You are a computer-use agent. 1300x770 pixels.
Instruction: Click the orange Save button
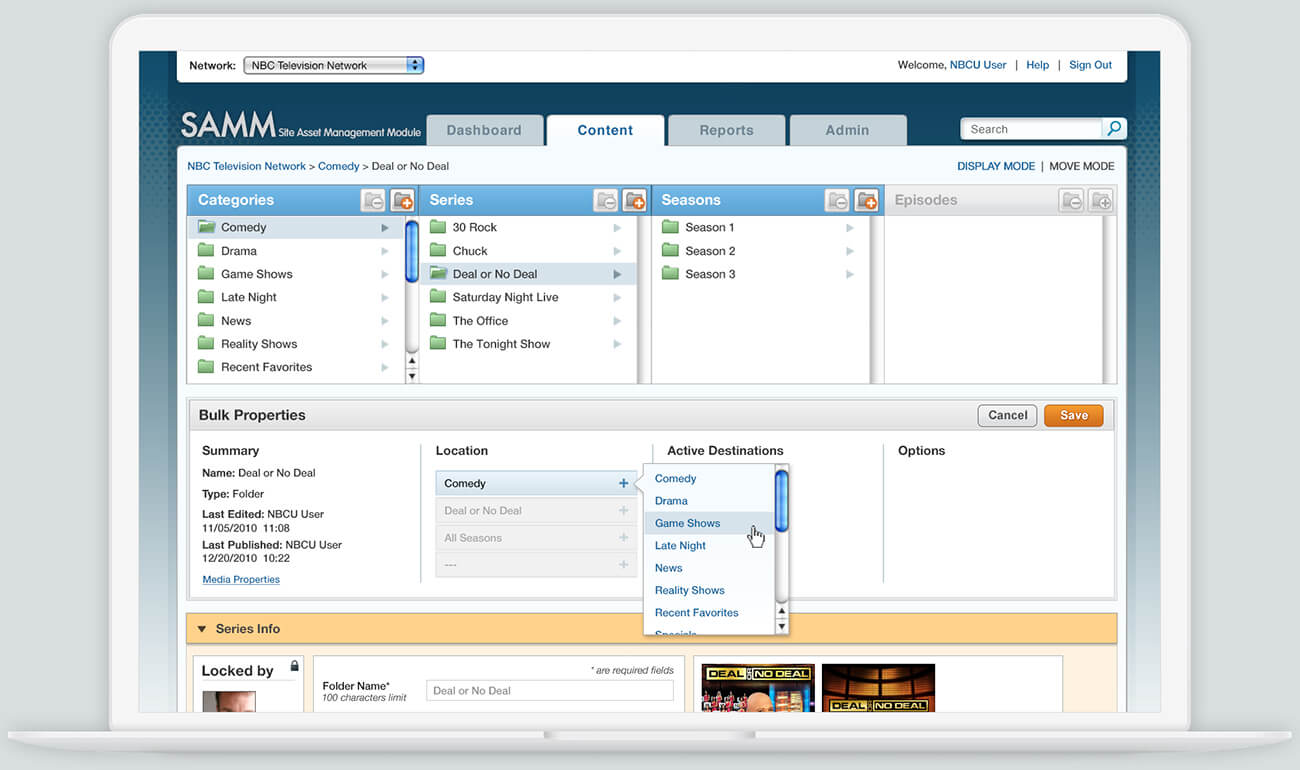[x=1073, y=416]
